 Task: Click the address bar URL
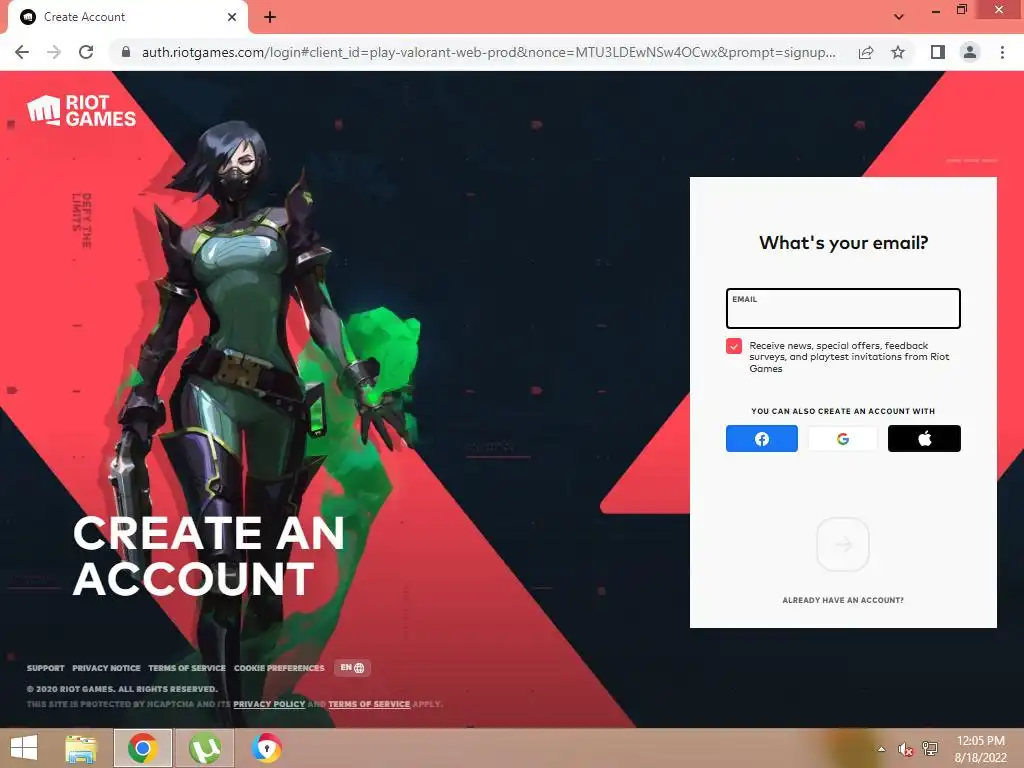488,52
